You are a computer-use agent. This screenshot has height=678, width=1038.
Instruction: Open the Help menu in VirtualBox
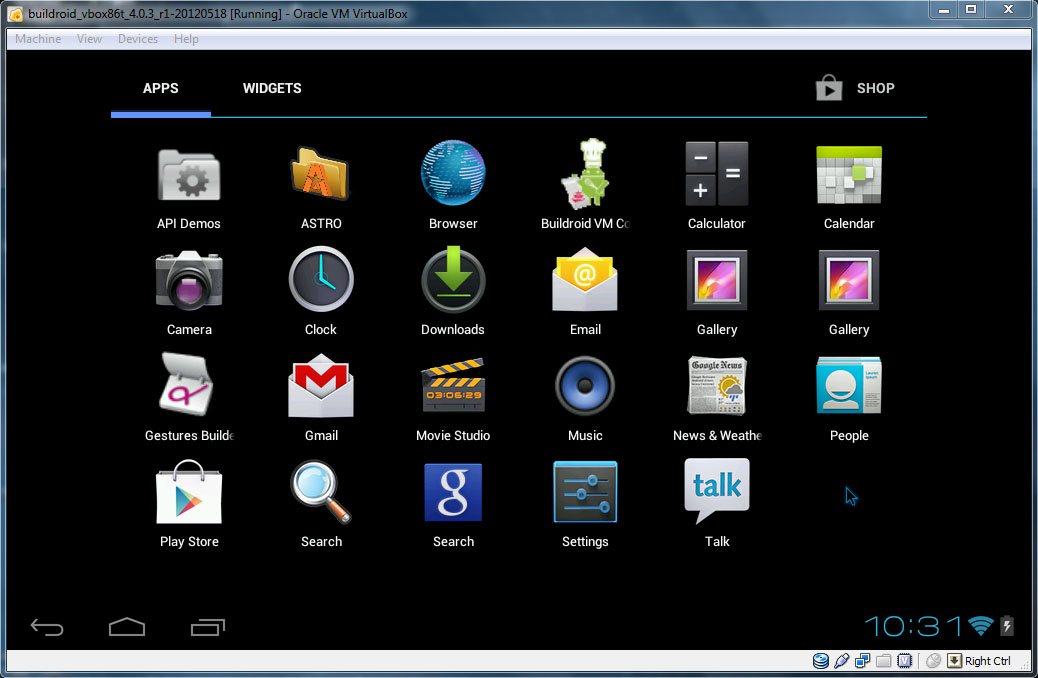pyautogui.click(x=186, y=39)
